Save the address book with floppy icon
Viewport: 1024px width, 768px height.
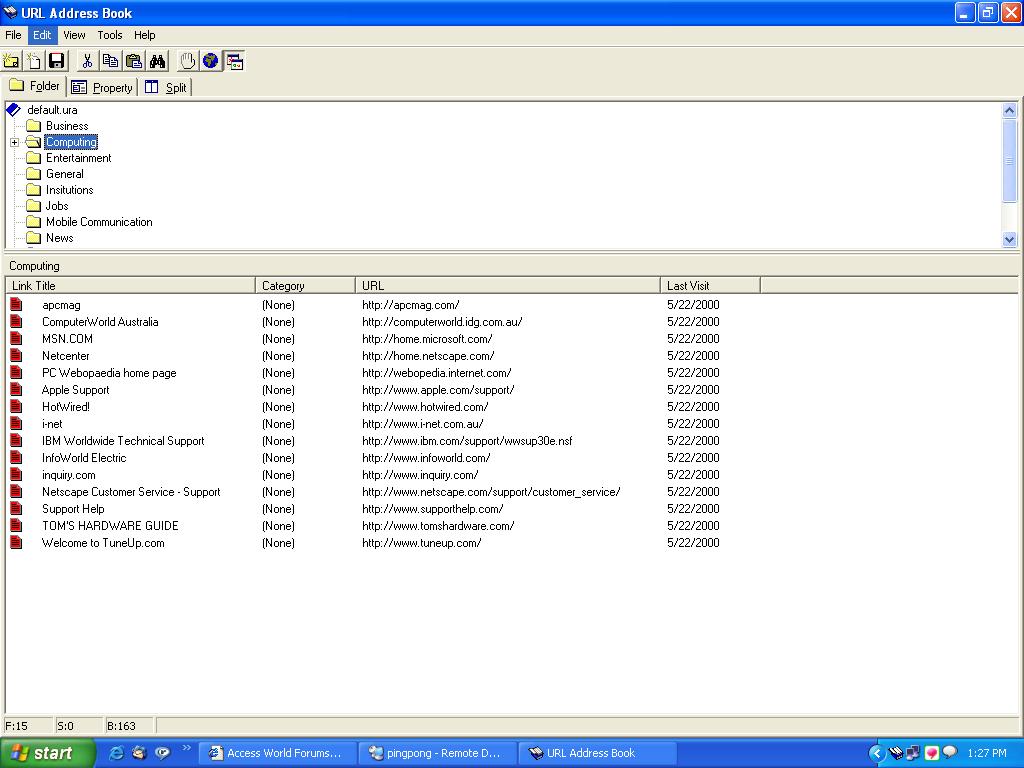[57, 61]
